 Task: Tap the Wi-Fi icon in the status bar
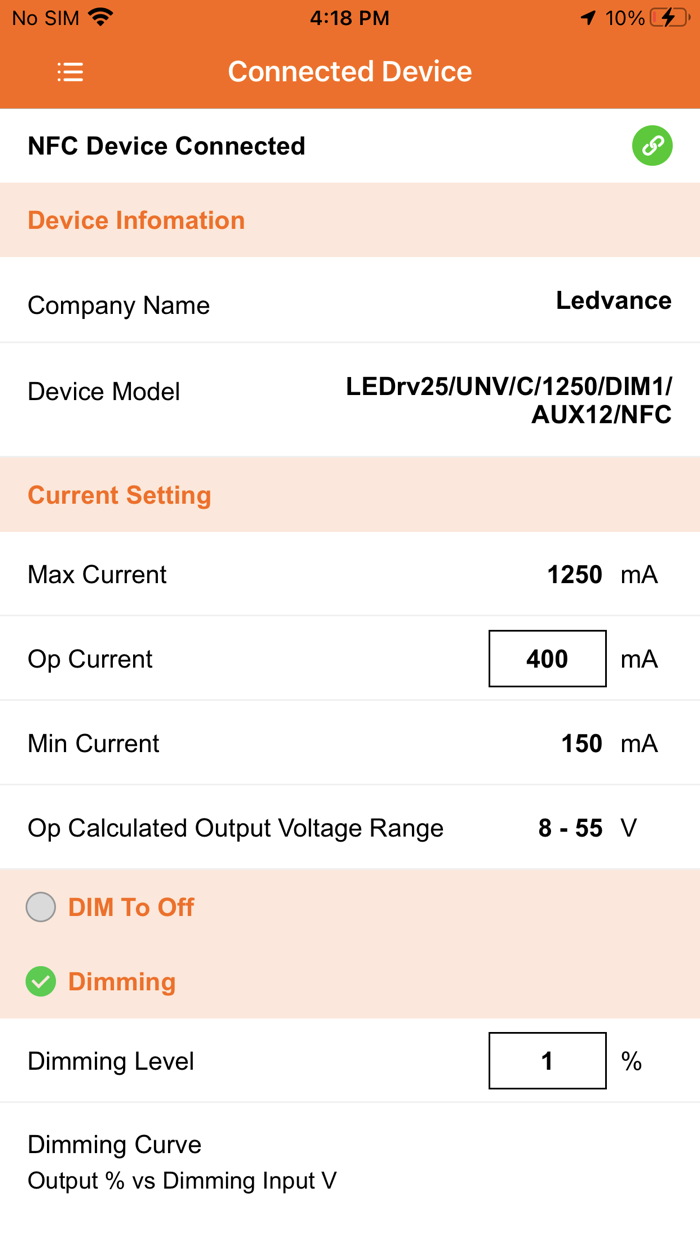(x=98, y=16)
